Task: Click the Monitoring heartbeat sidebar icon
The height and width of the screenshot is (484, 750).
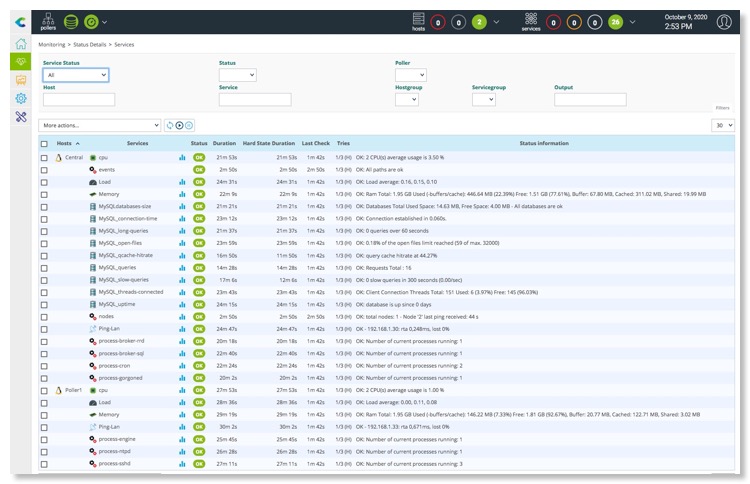Action: pos(20,62)
